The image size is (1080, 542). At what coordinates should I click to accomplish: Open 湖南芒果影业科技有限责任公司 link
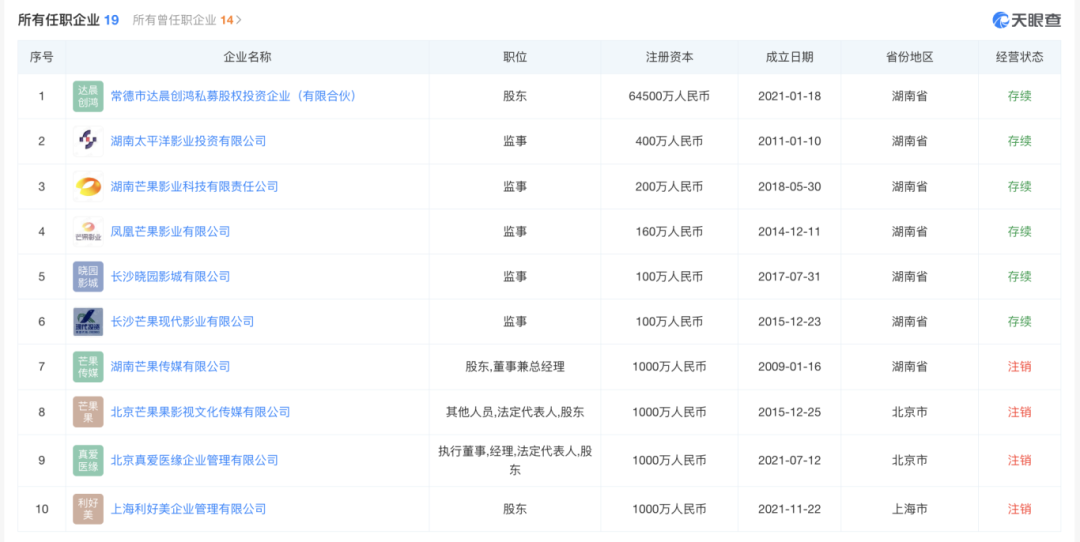(194, 187)
